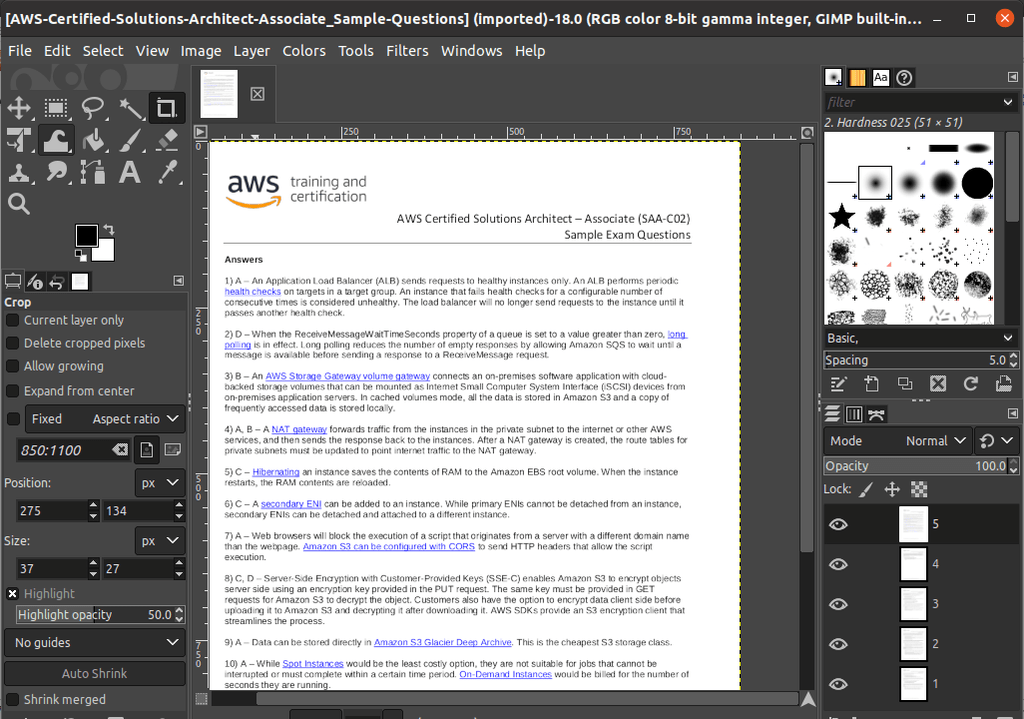The image size is (1024, 719).
Task: Lock pixels of the layer
Action: (865, 489)
